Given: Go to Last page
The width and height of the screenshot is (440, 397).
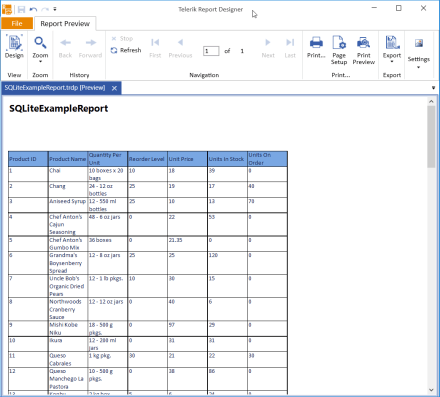Looking at the screenshot, I should point(290,48).
